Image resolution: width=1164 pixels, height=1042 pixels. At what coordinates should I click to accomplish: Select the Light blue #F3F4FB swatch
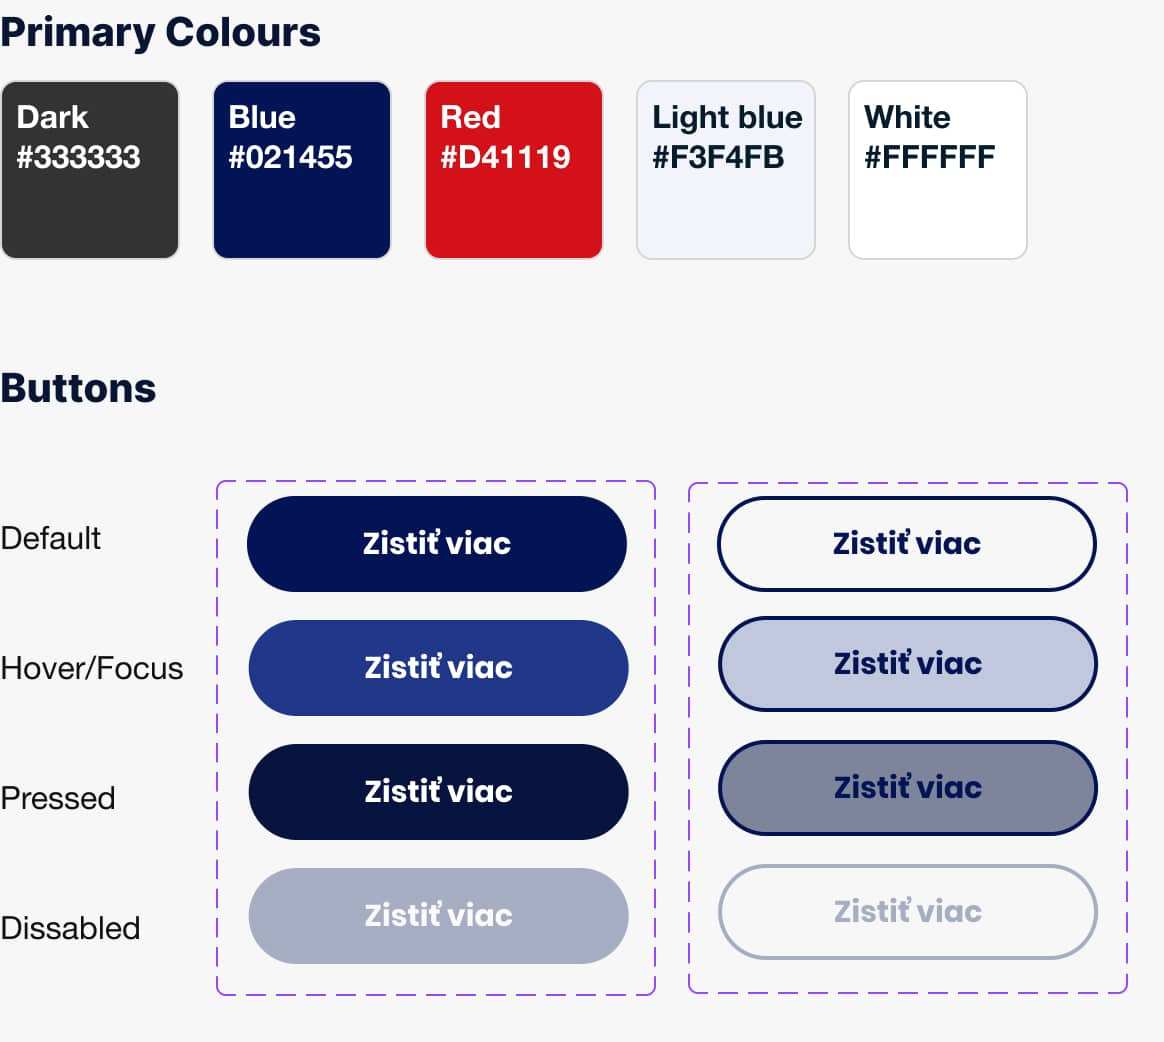[726, 170]
